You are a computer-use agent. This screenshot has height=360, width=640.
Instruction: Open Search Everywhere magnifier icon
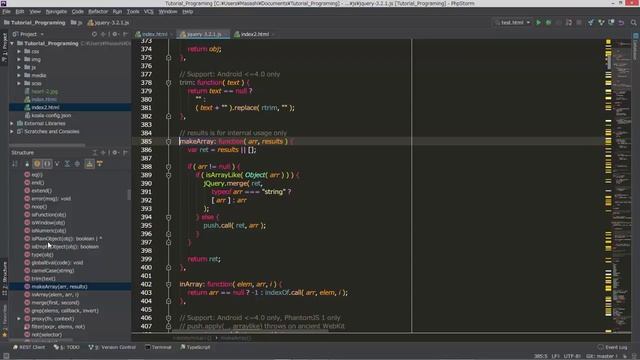pyautogui.click(x=633, y=22)
